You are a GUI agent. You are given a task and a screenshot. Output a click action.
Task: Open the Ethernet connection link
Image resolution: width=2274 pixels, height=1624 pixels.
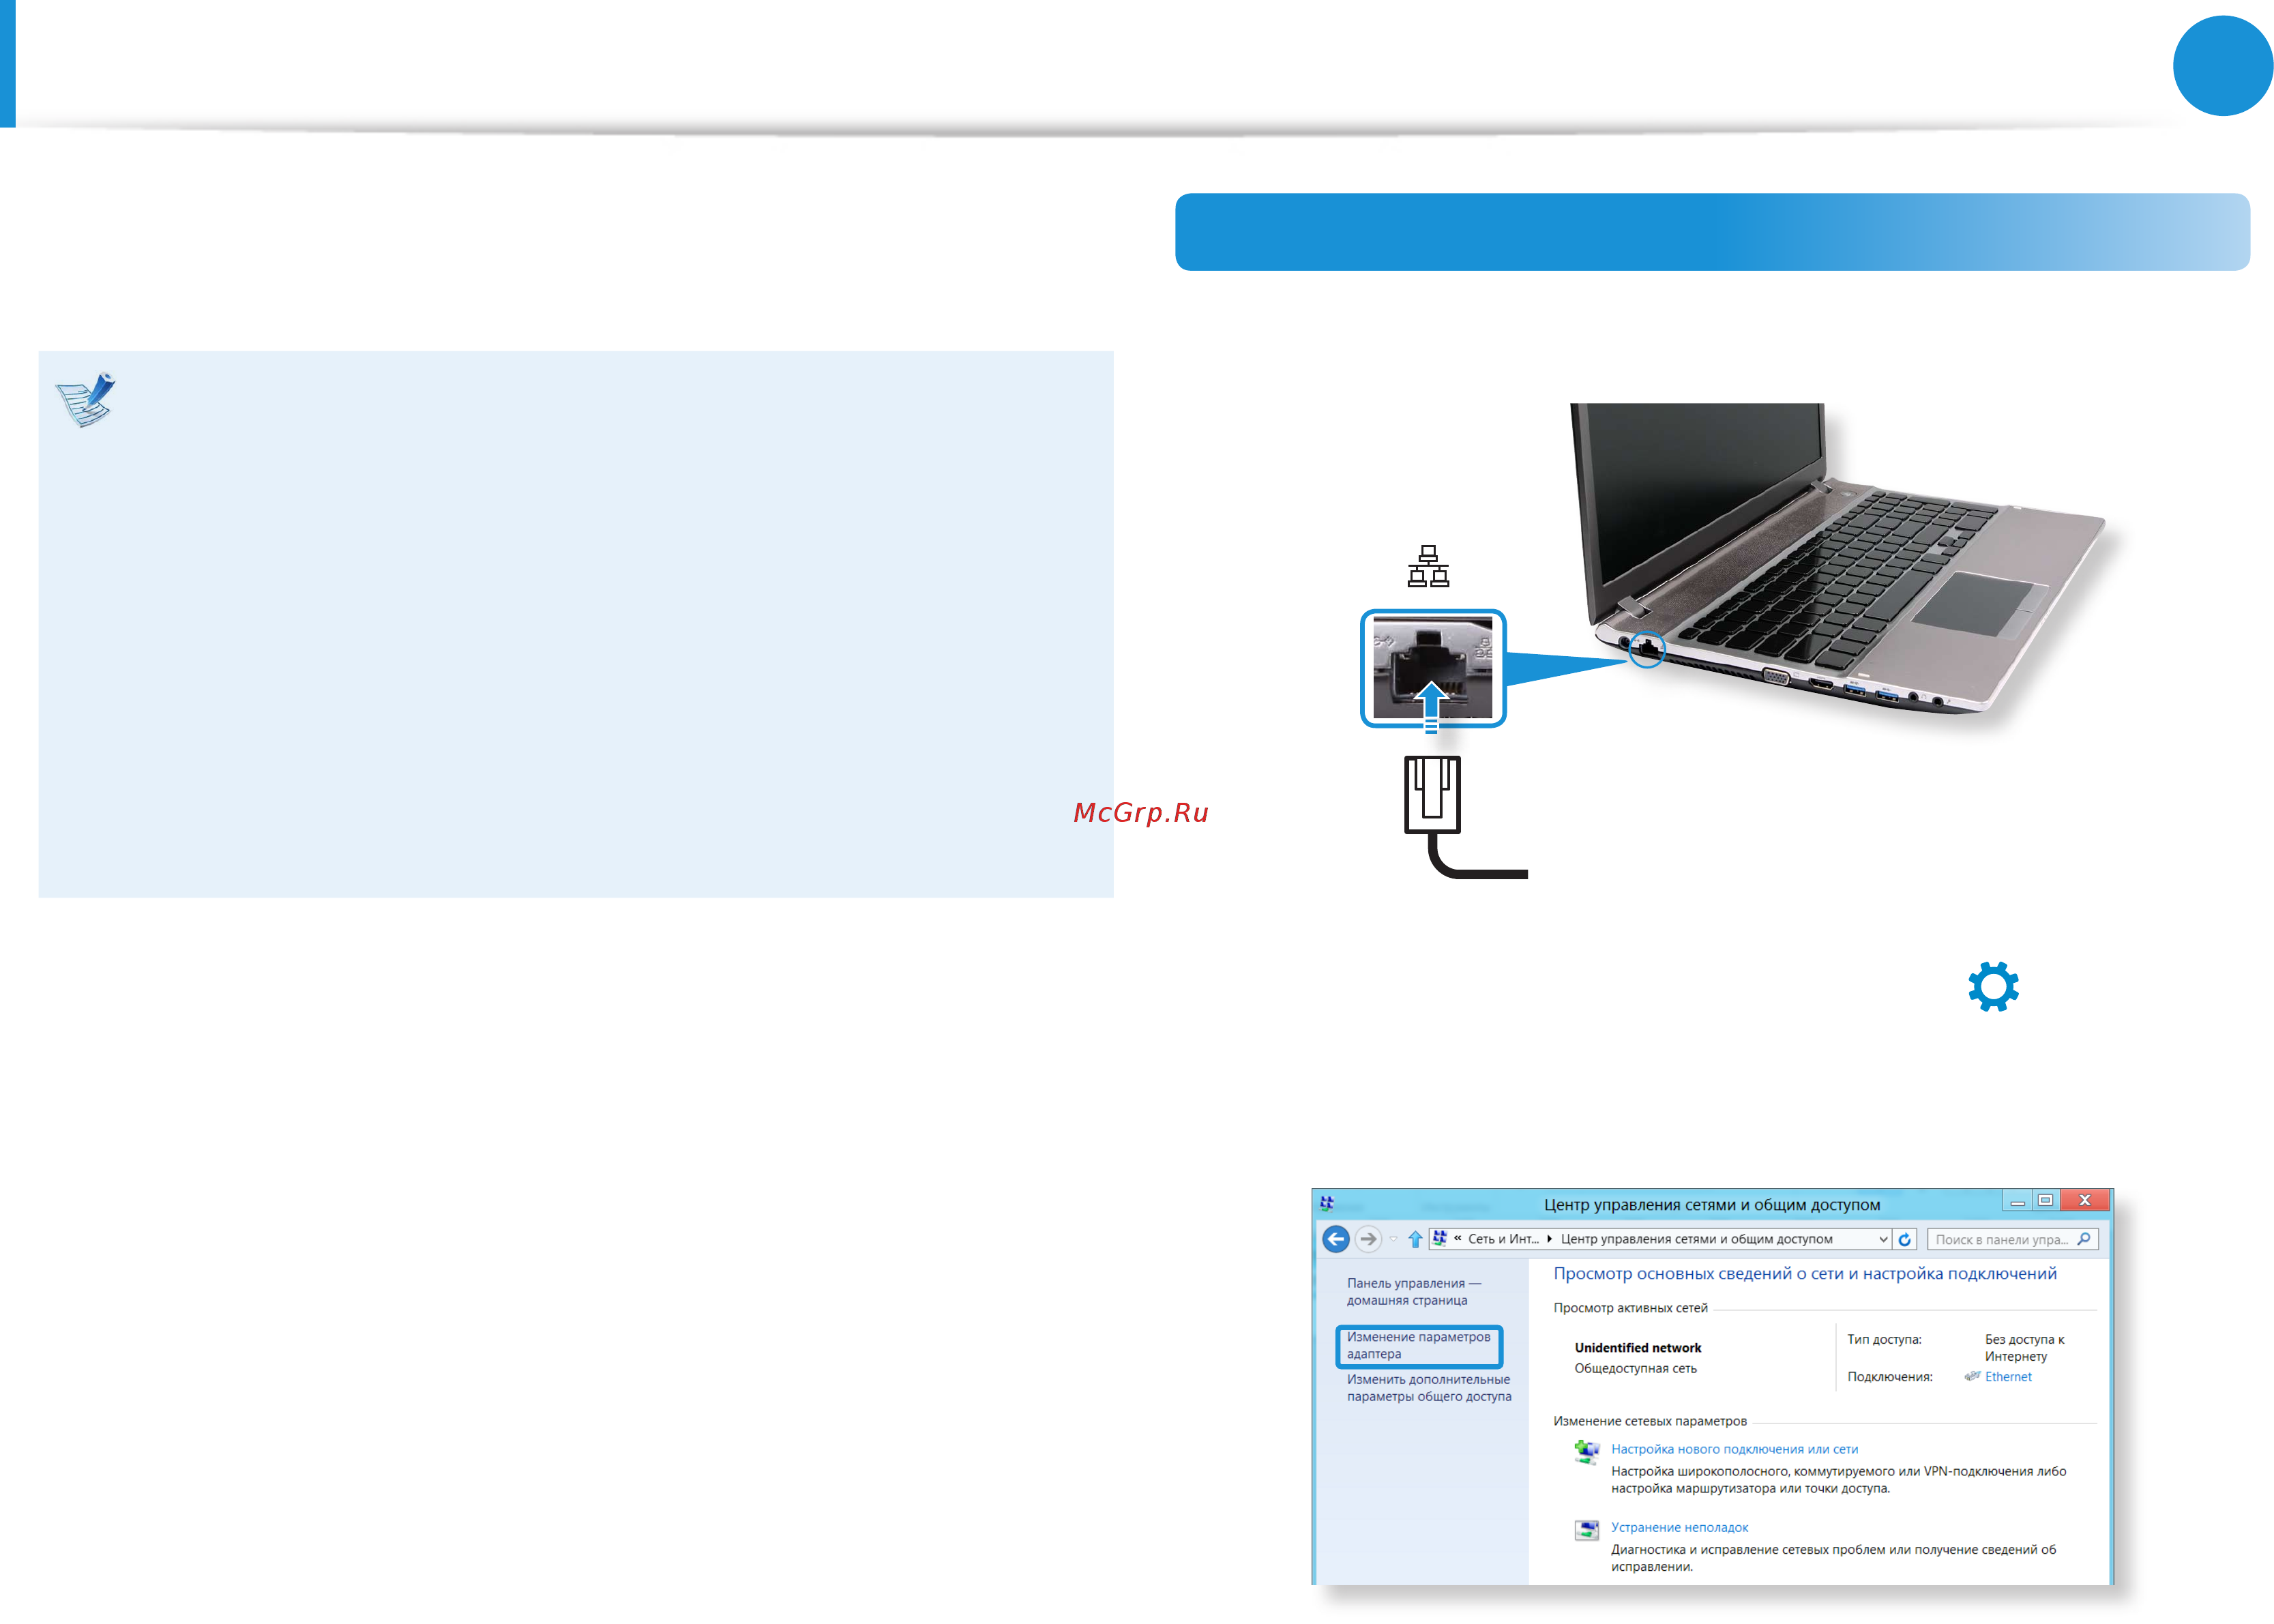pos(2007,1377)
